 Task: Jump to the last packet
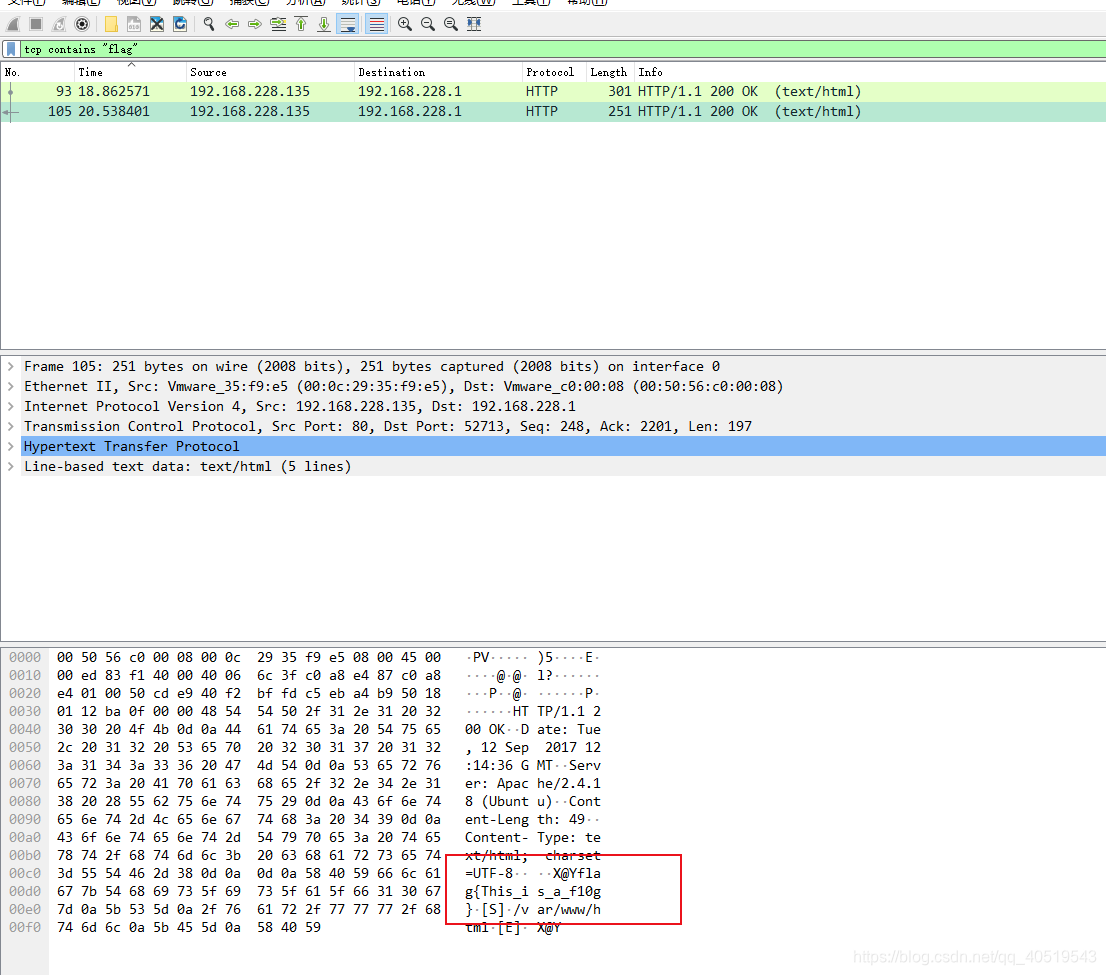[x=324, y=25]
